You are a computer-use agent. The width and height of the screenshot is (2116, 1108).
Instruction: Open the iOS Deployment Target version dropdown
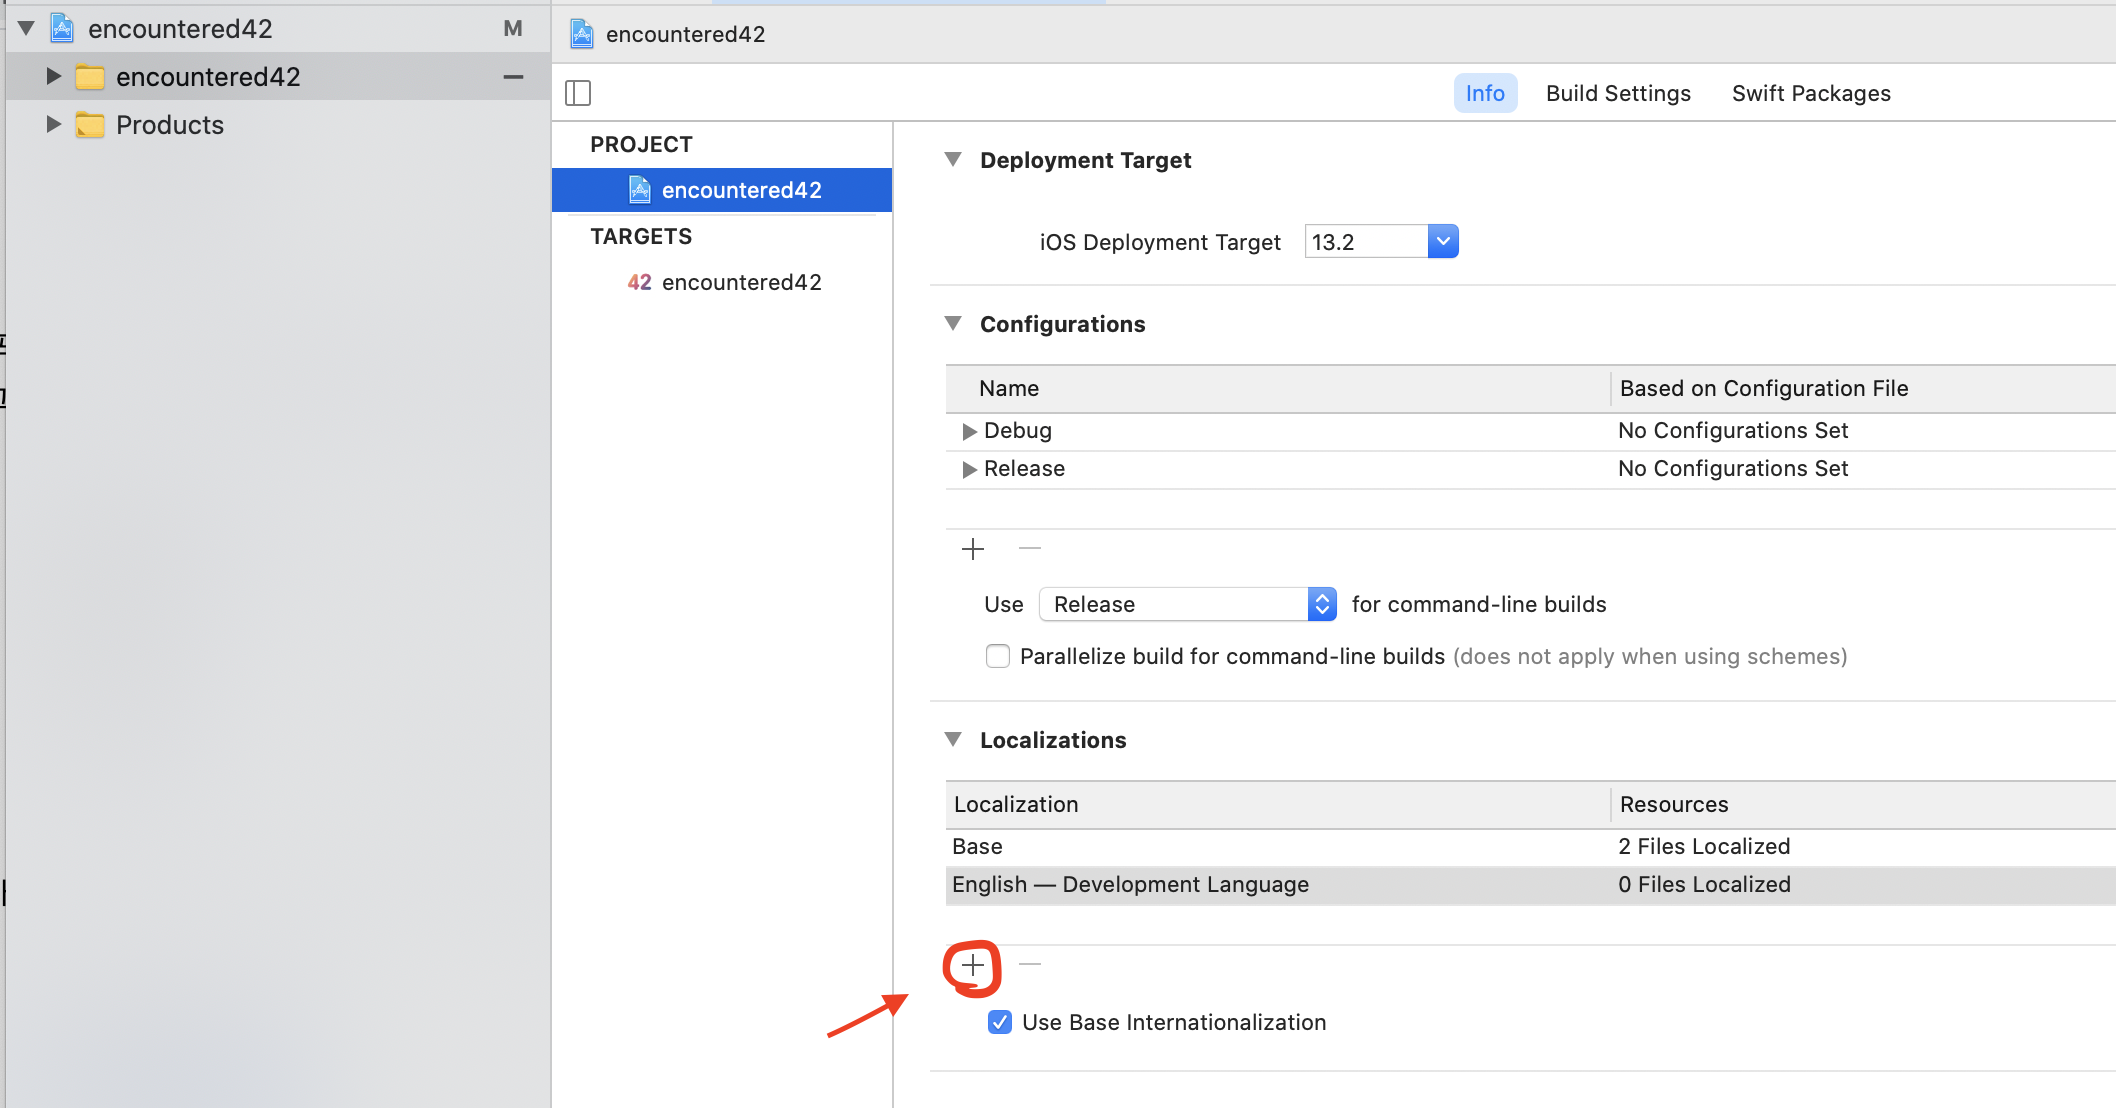[1442, 242]
